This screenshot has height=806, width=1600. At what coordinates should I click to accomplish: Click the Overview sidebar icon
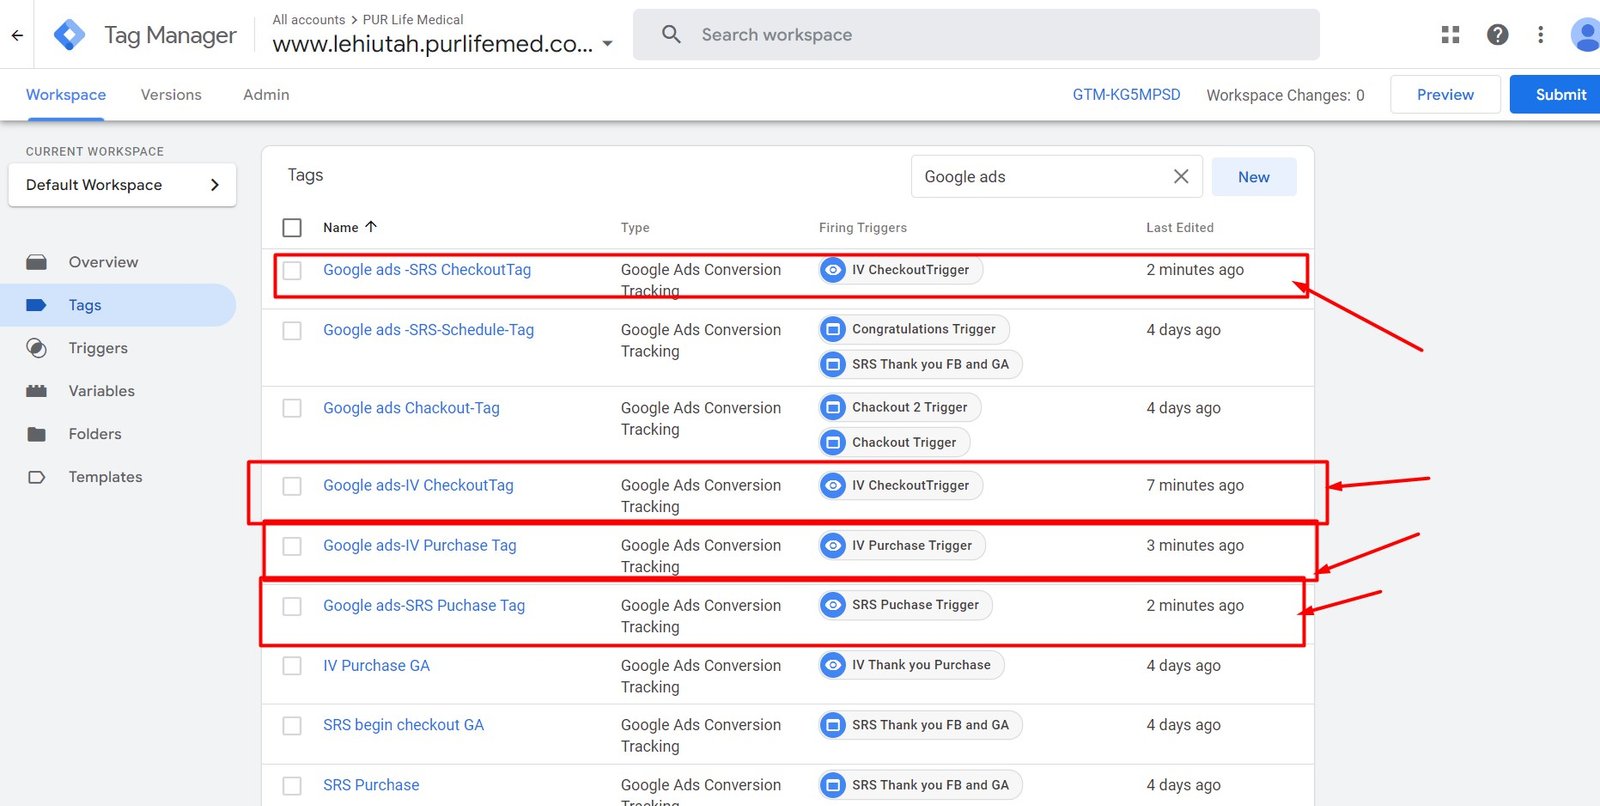tap(37, 262)
